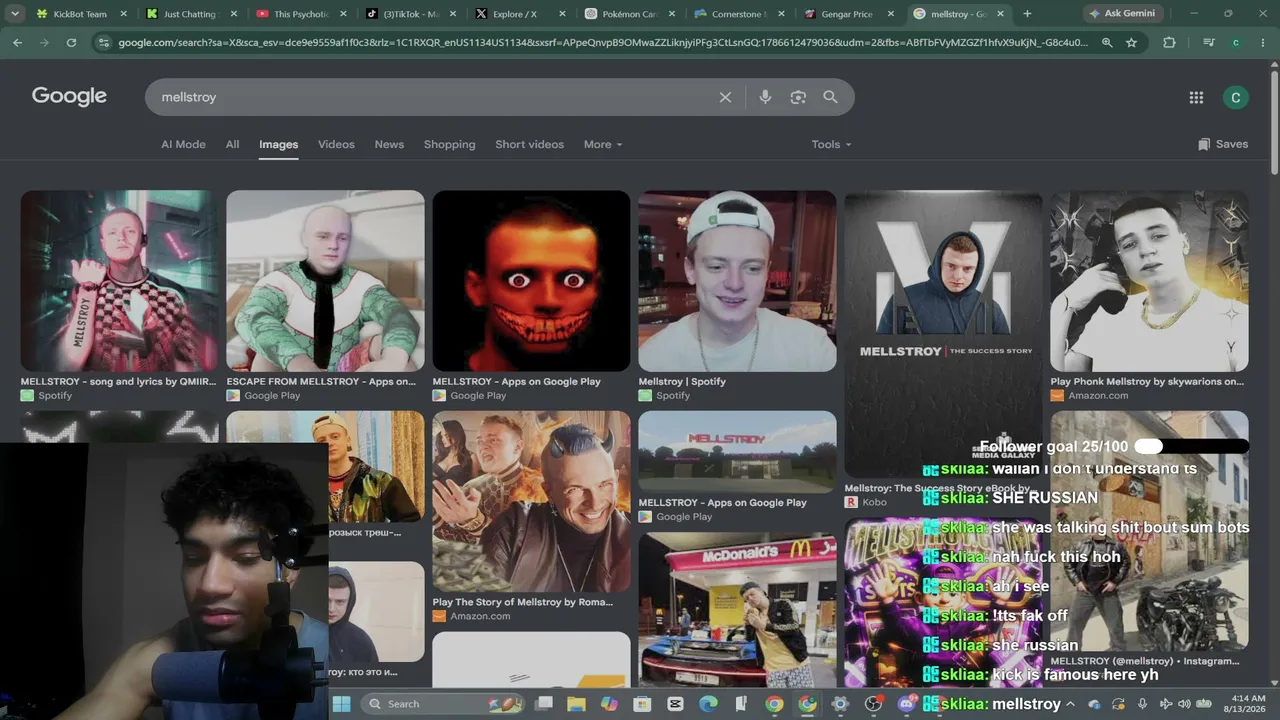Open File Explorer from the taskbar
Image resolution: width=1280 pixels, height=720 pixels.
click(x=577, y=704)
